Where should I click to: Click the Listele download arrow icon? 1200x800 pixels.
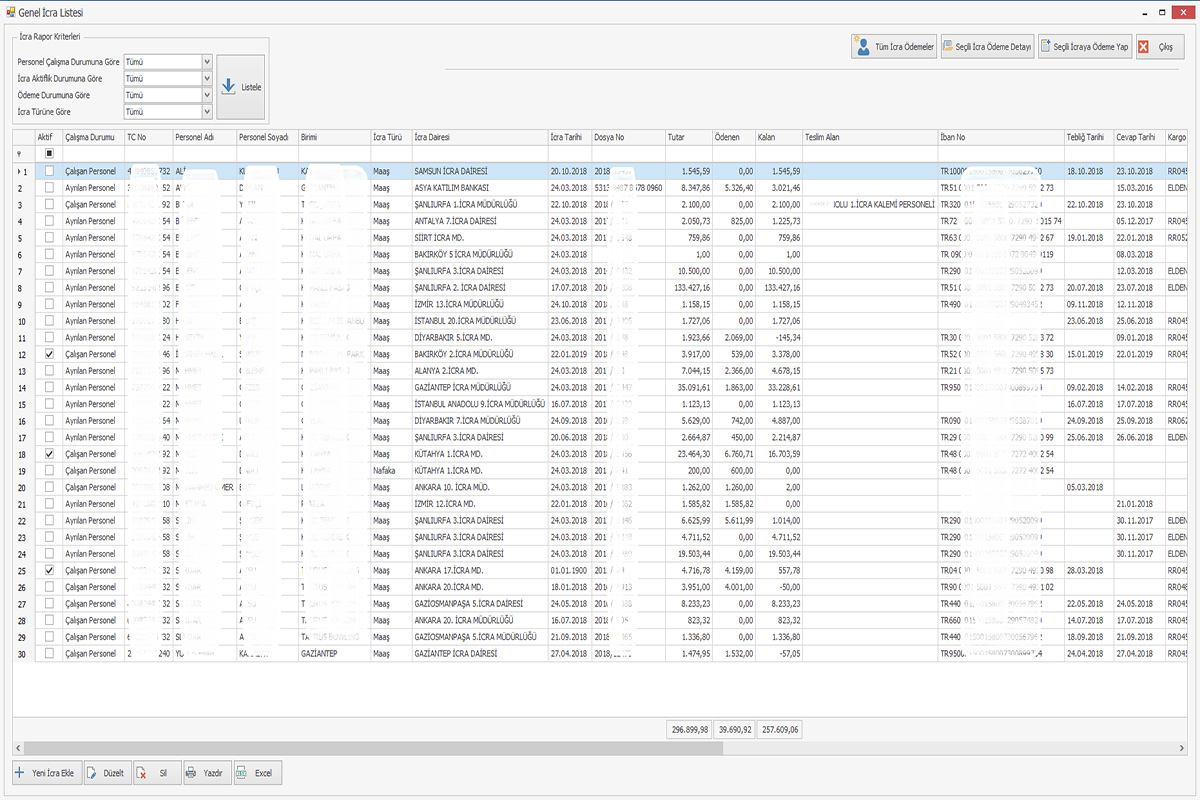(227, 86)
